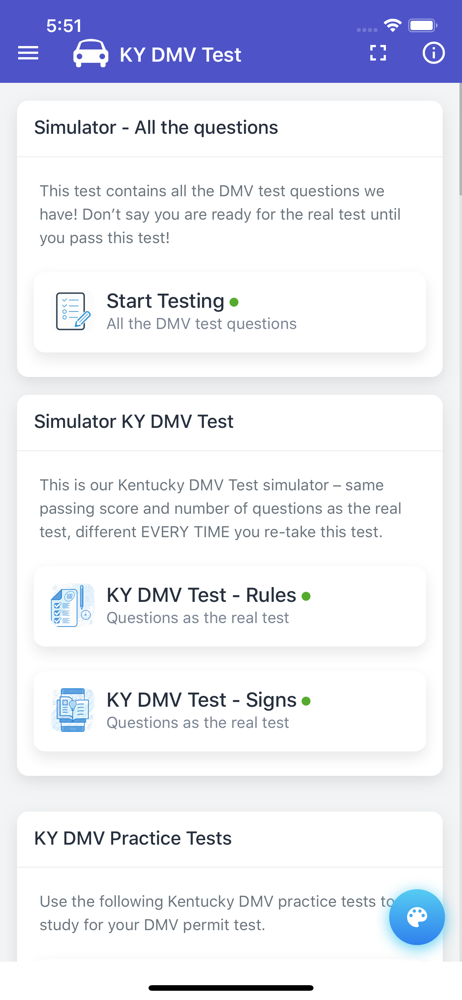
Task: Tap the car logo icon
Action: pyautogui.click(x=91, y=54)
